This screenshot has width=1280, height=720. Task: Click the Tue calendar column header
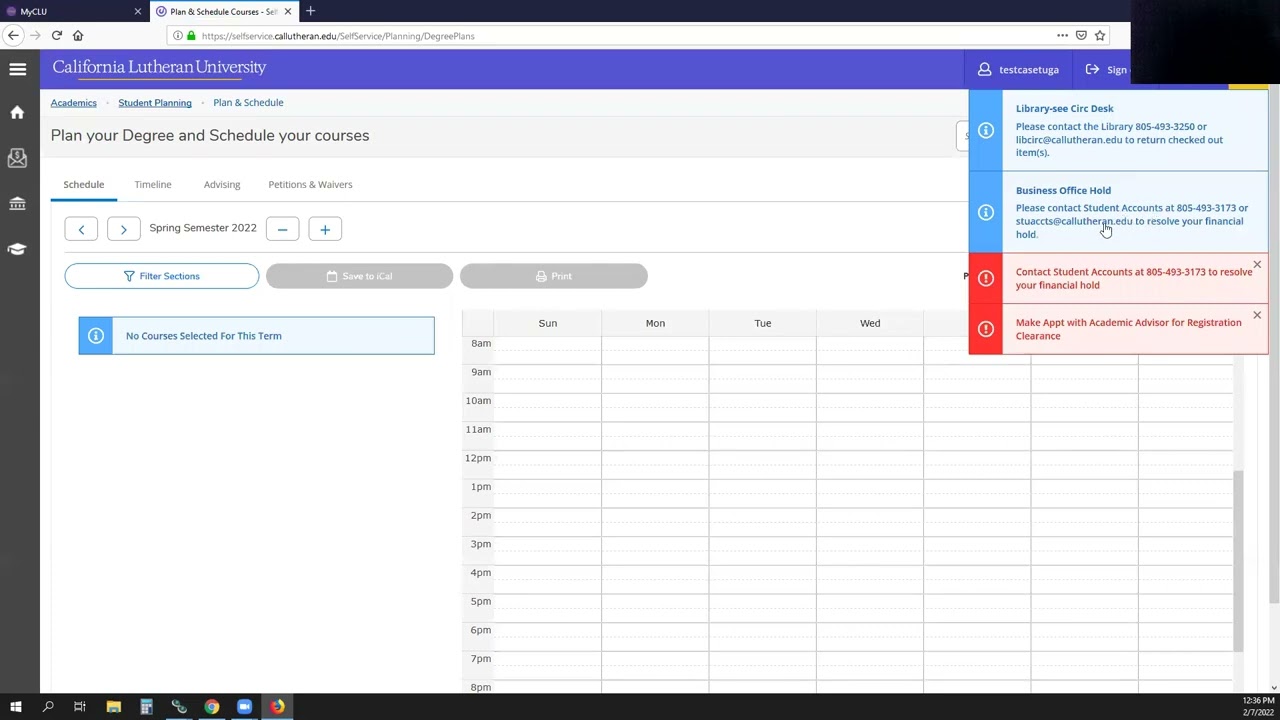click(x=763, y=323)
